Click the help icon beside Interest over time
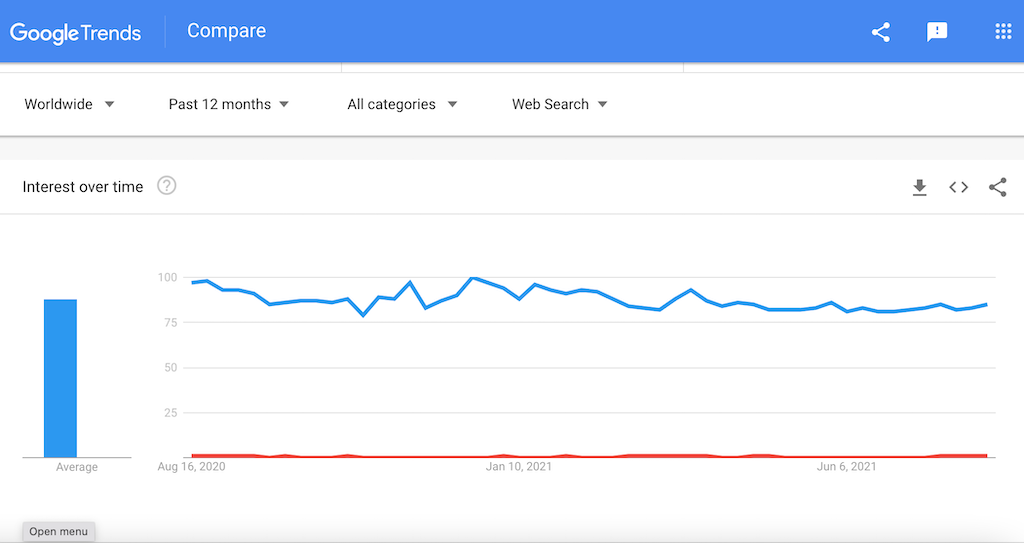This screenshot has width=1024, height=543. (167, 186)
